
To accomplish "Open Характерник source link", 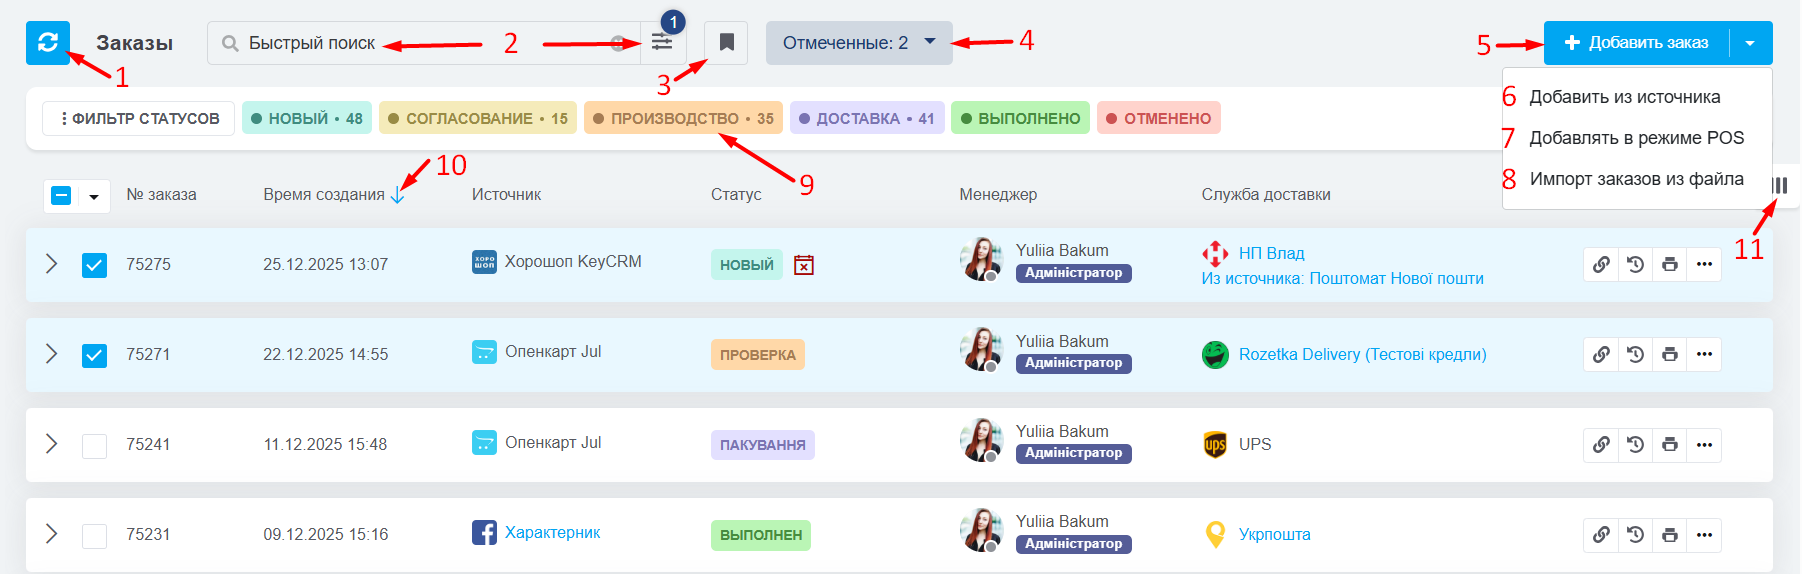I will (x=552, y=532).
